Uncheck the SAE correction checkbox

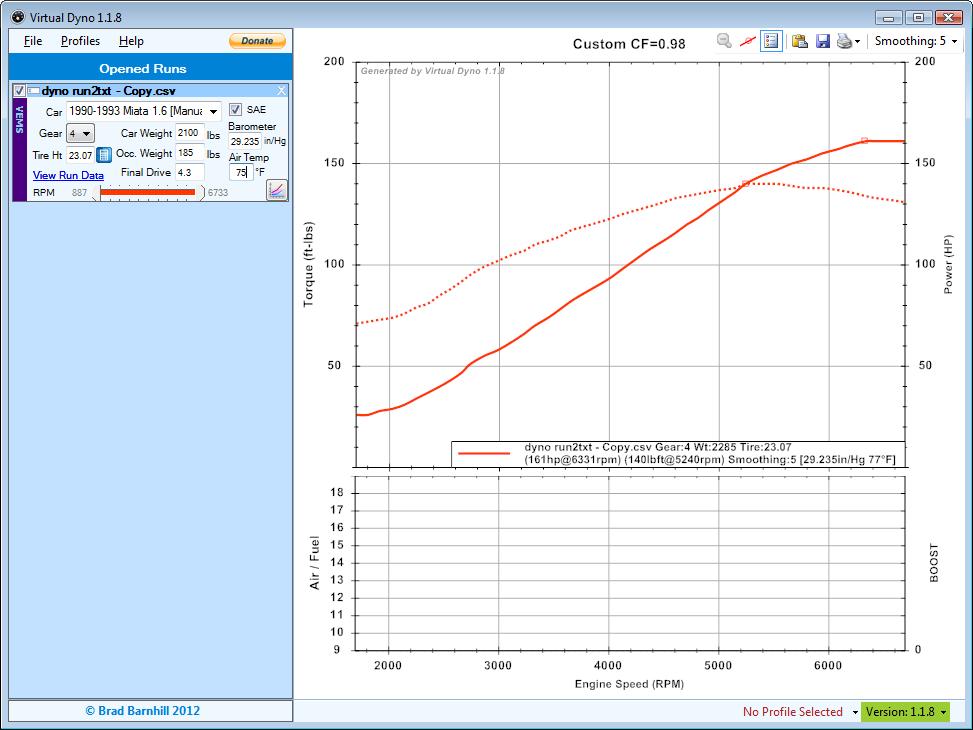point(236,110)
